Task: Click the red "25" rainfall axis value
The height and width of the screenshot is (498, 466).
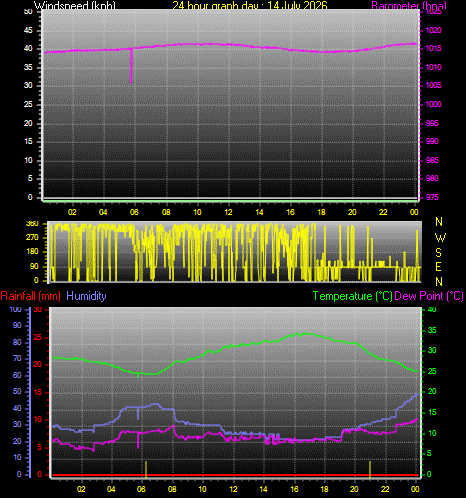Action: point(38,337)
